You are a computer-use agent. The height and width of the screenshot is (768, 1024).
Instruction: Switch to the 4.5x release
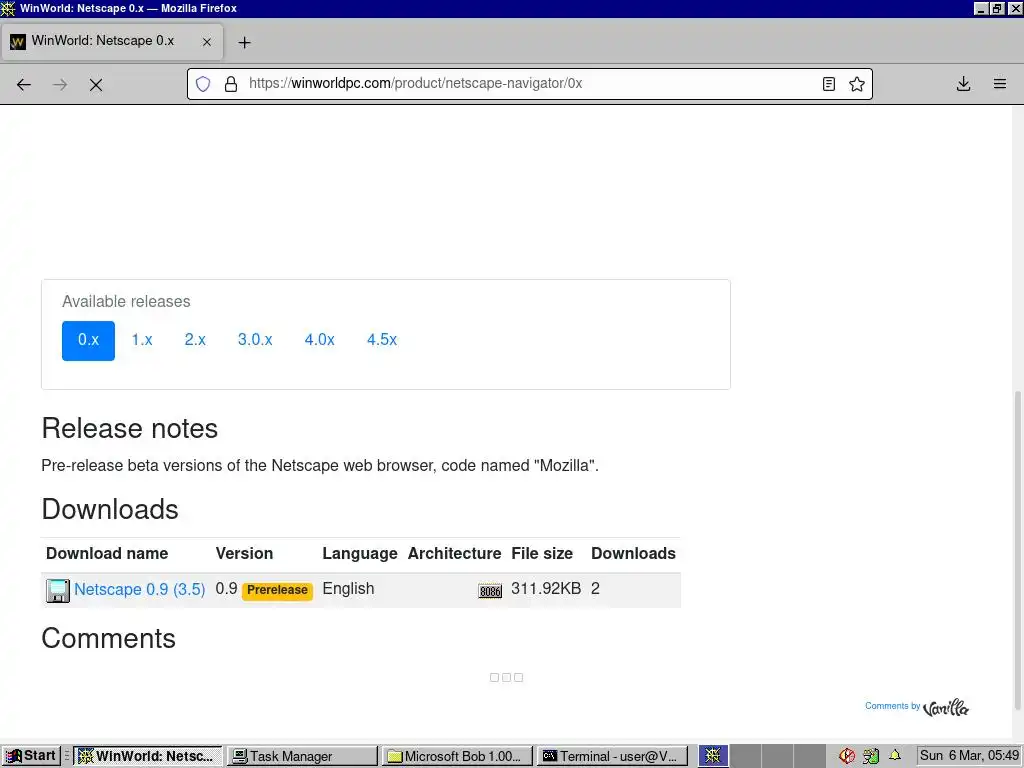pos(382,340)
